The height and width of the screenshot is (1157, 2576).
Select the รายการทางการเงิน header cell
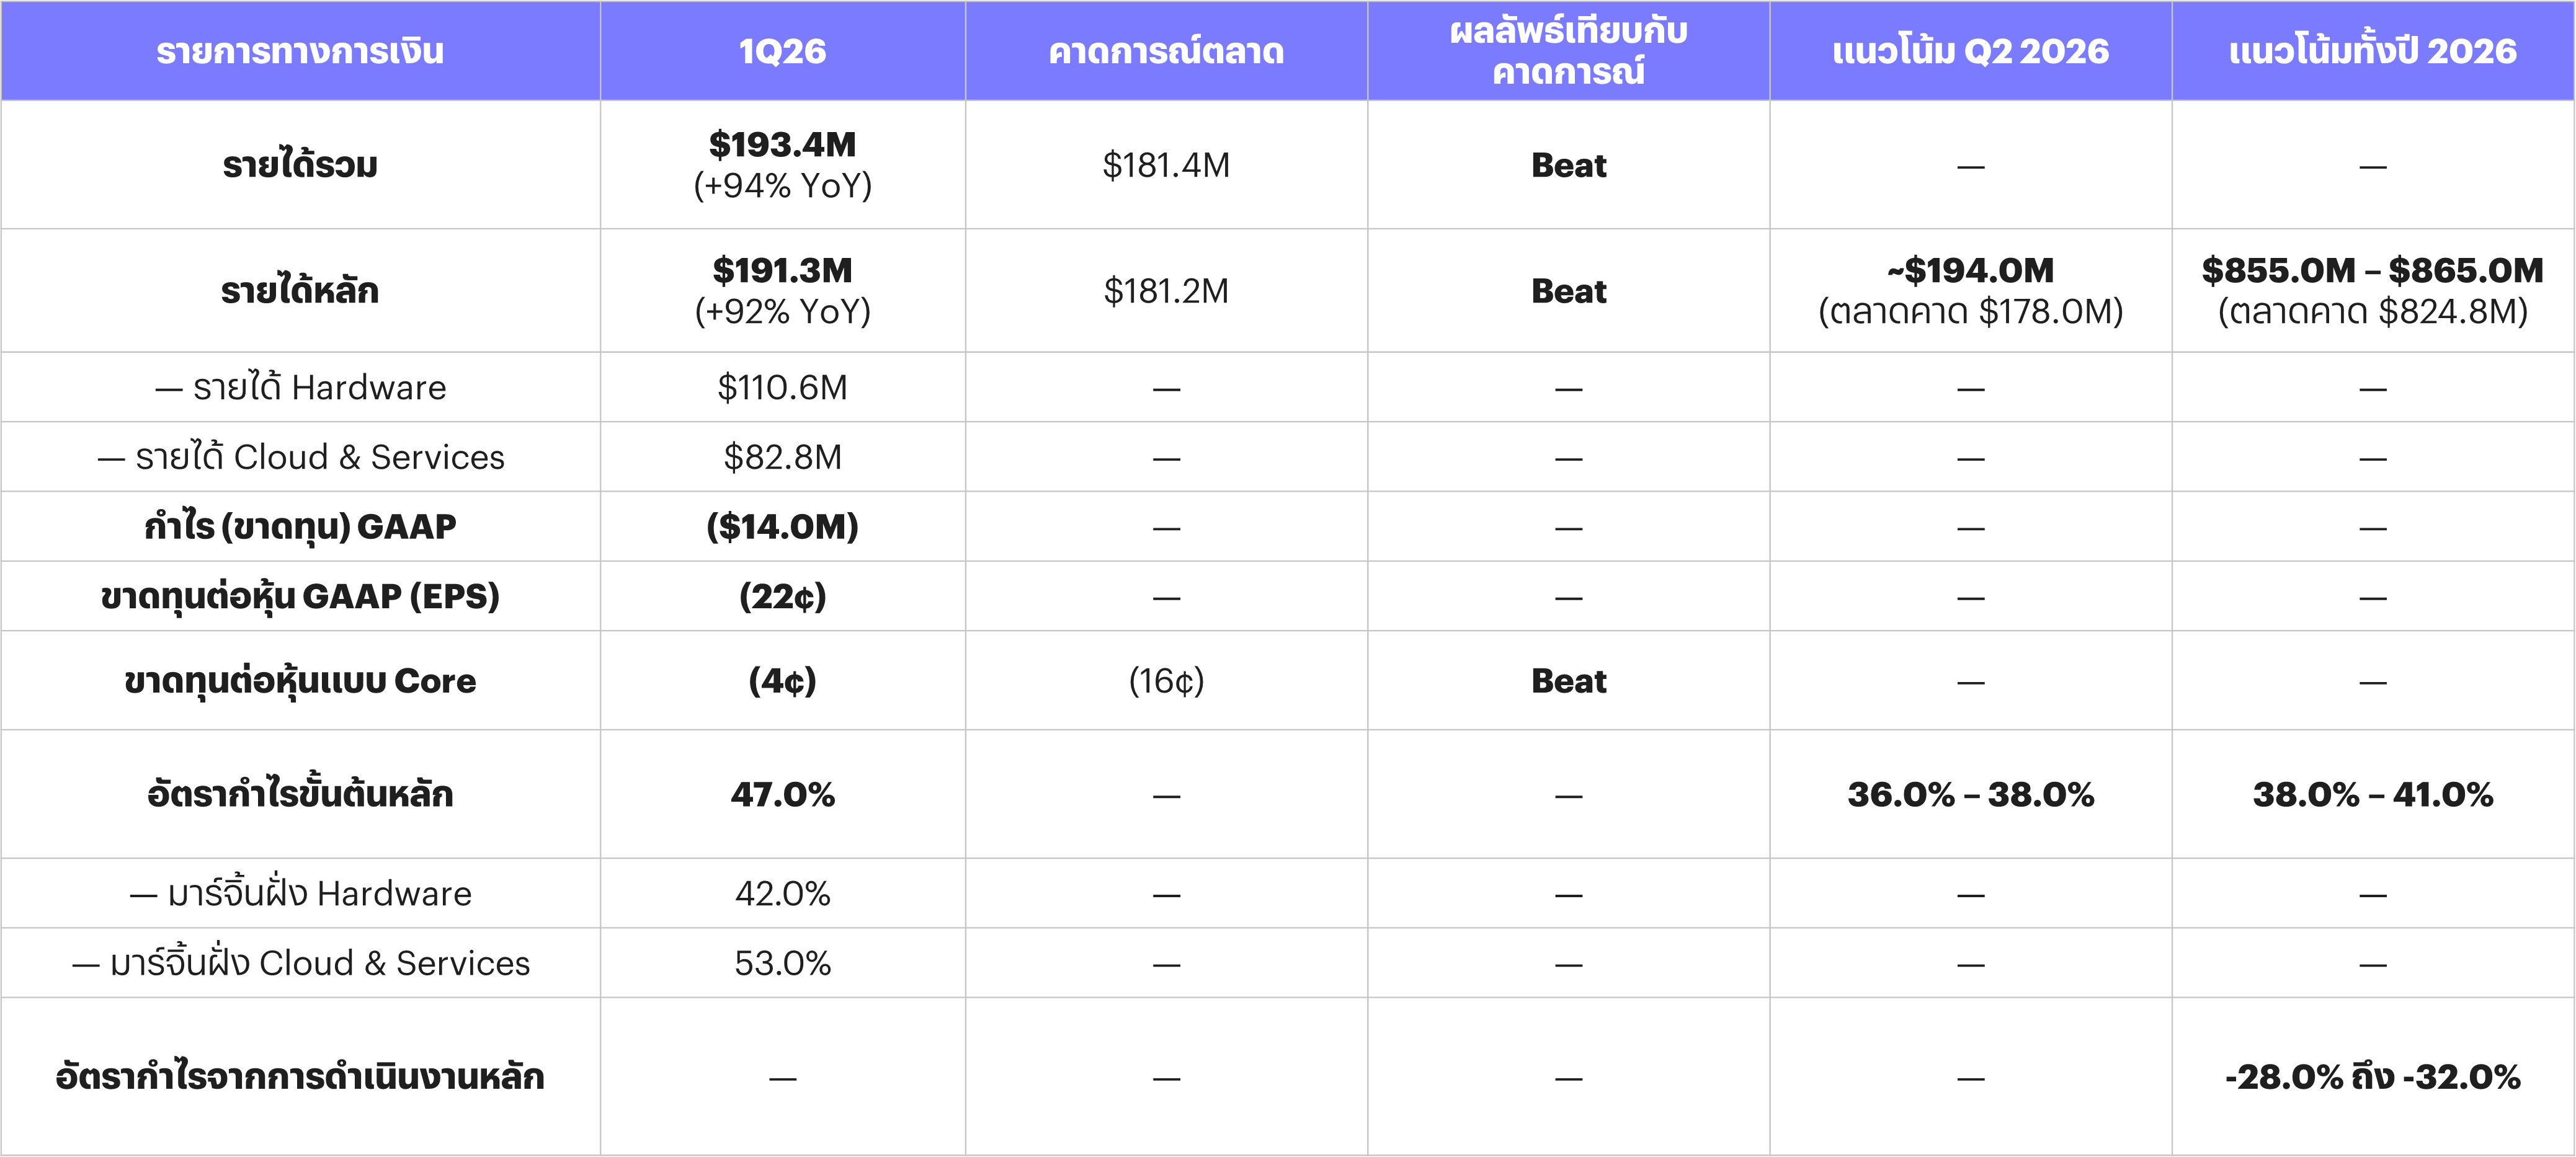tap(300, 51)
